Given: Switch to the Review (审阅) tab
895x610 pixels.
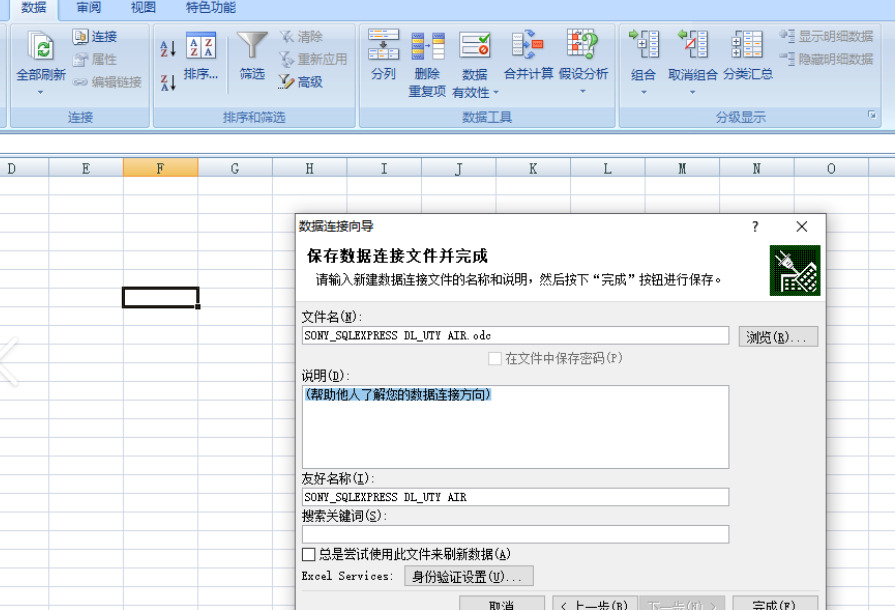Looking at the screenshot, I should pyautogui.click(x=88, y=7).
